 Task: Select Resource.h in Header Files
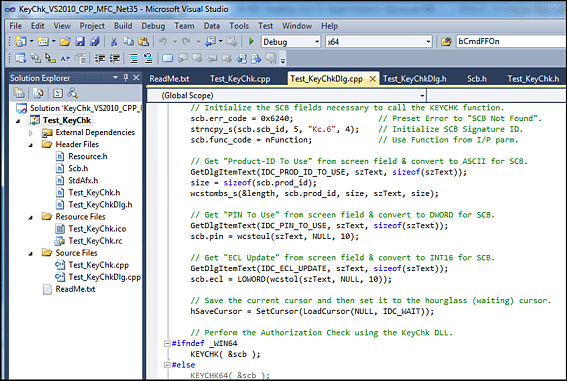pyautogui.click(x=88, y=157)
